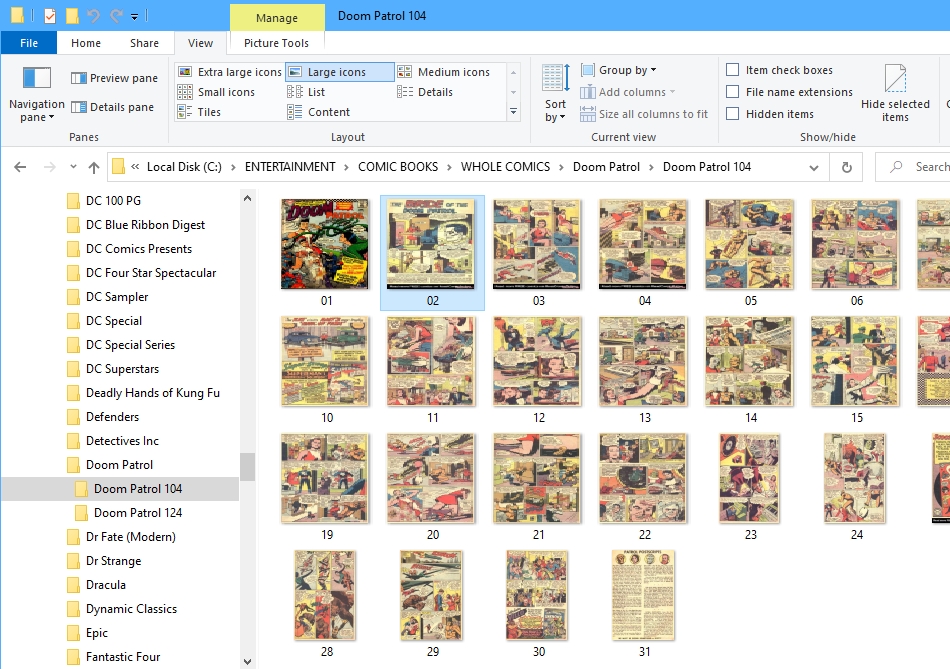
Task: Switch to the Share ribbon tab
Action: (x=144, y=43)
